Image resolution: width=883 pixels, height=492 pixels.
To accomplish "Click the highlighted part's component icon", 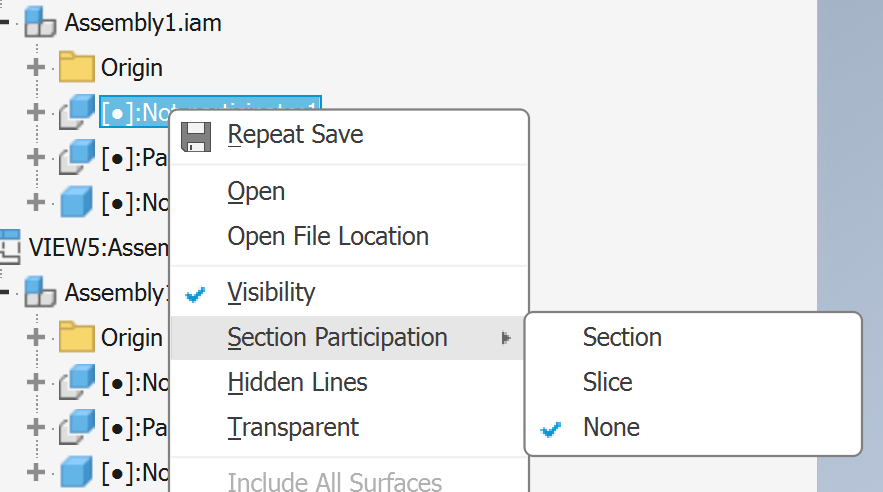I will pyautogui.click(x=76, y=113).
